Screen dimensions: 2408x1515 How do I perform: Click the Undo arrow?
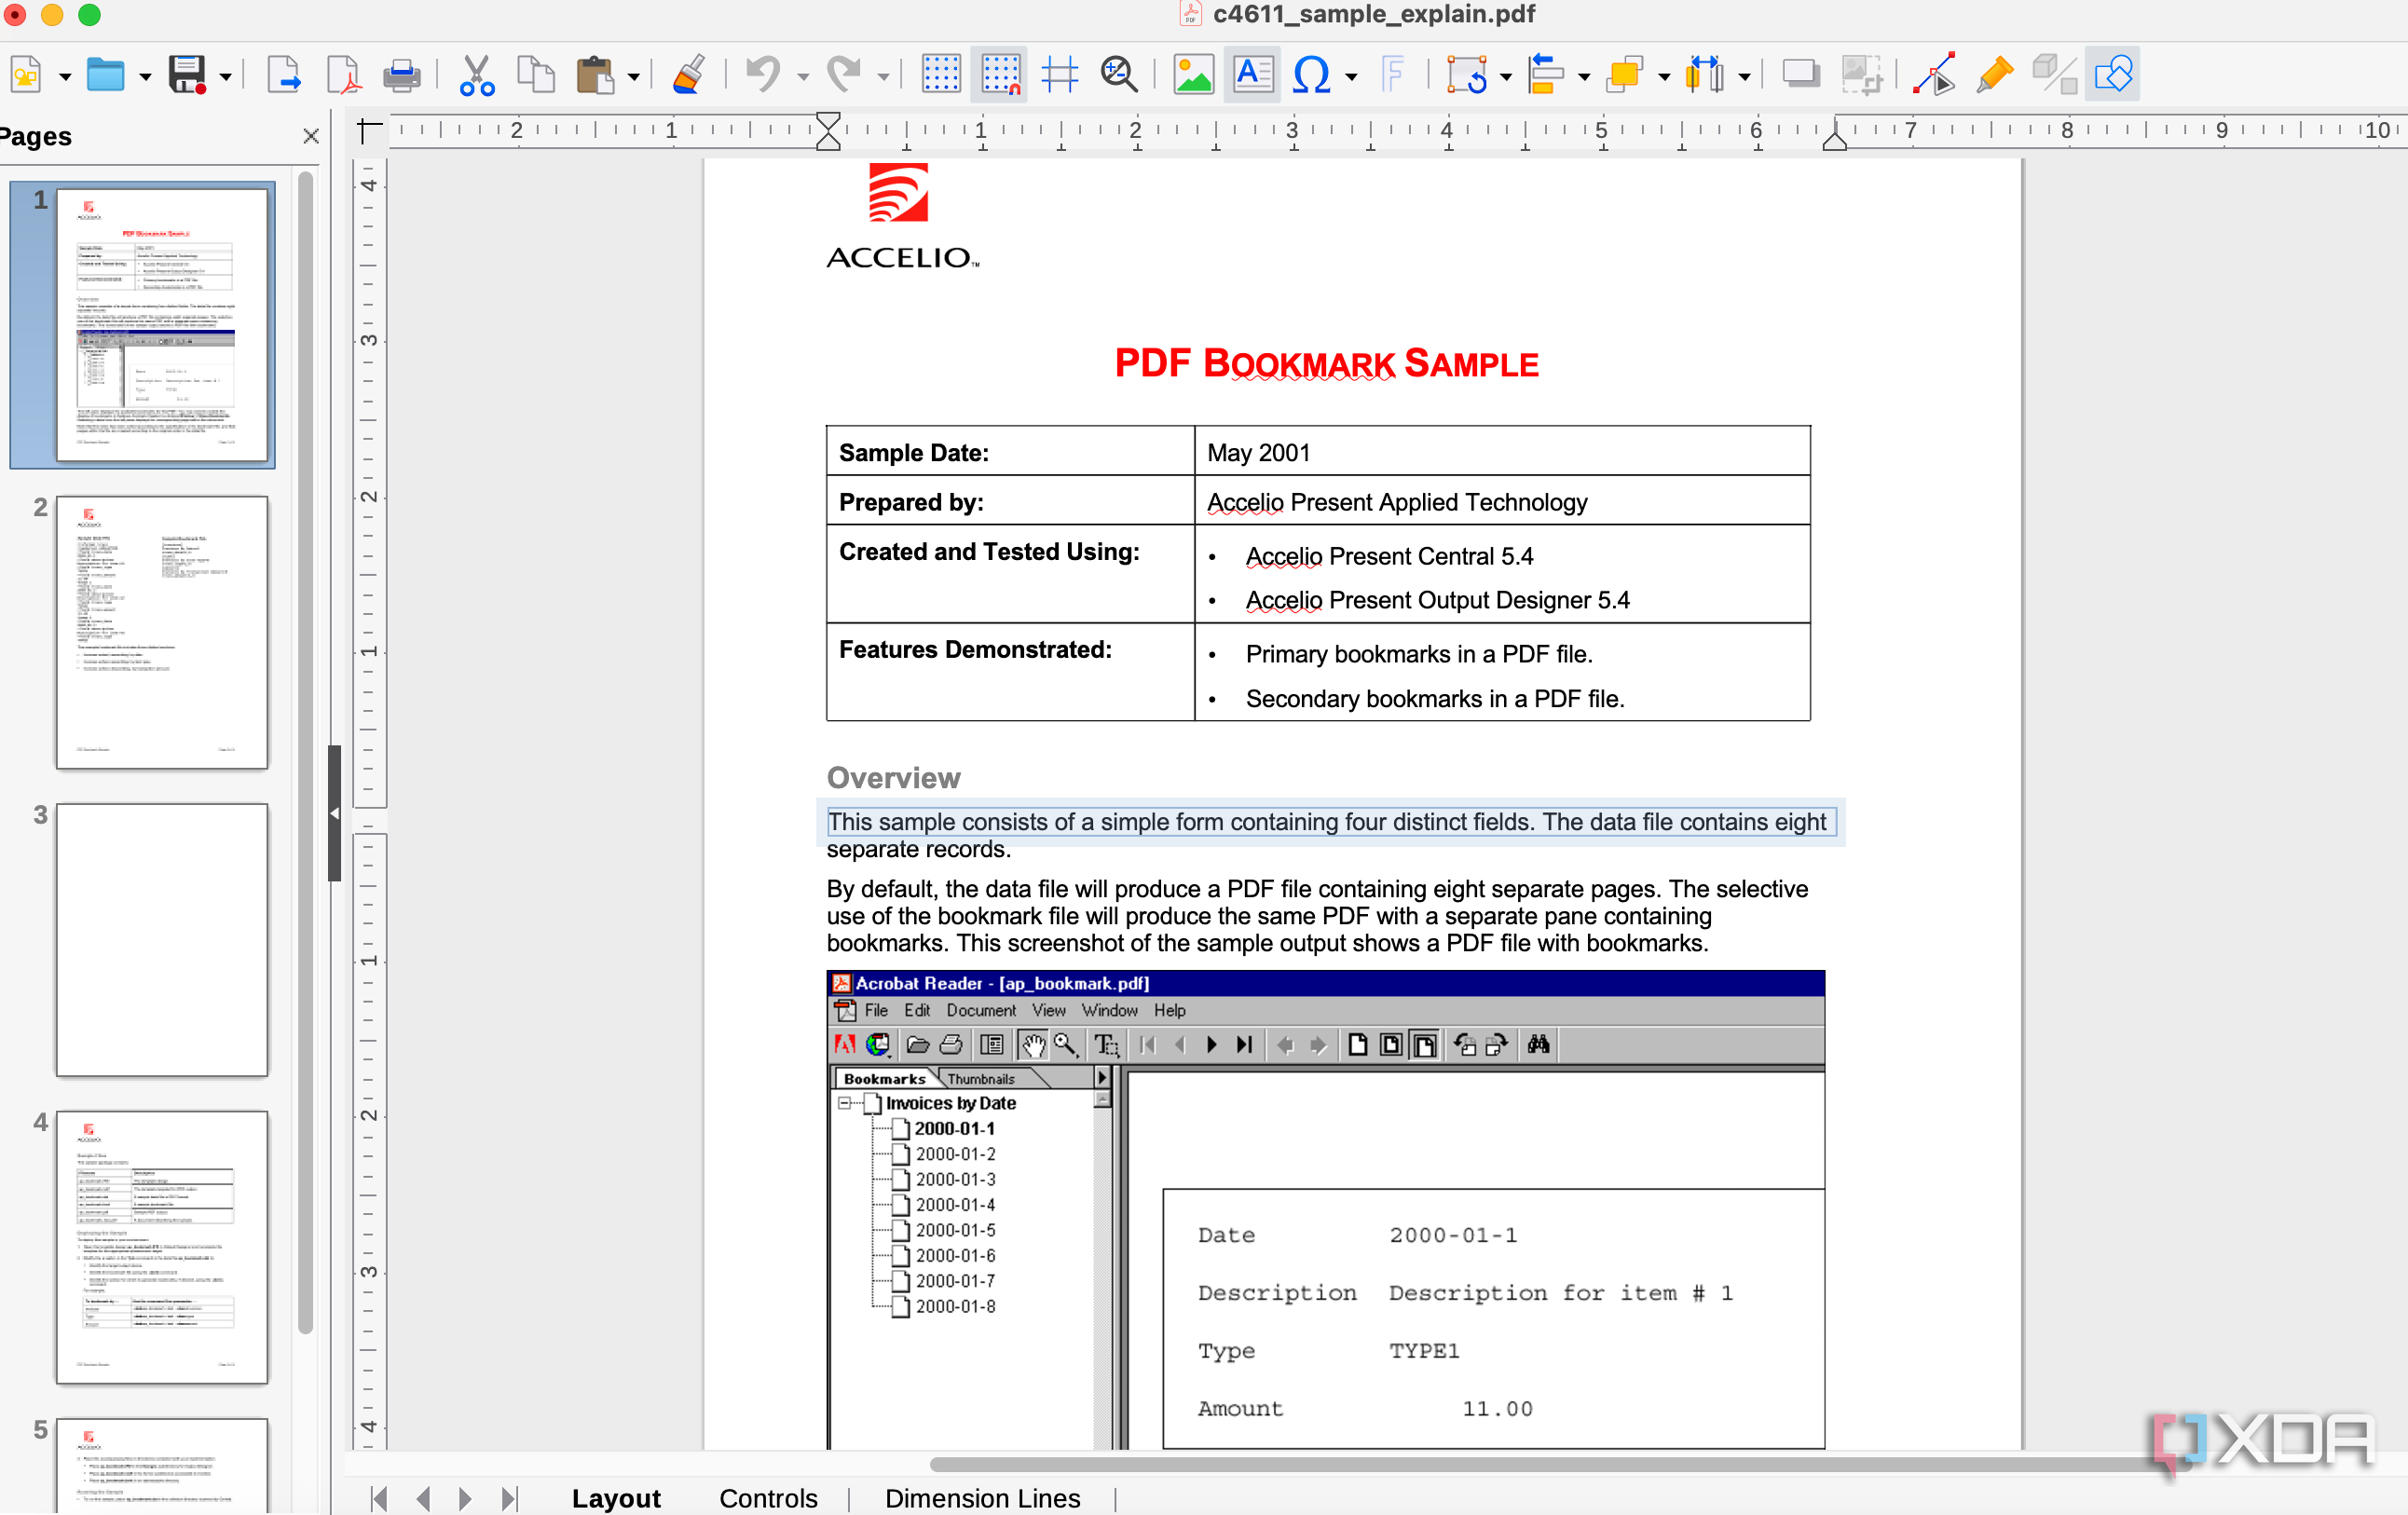[764, 75]
